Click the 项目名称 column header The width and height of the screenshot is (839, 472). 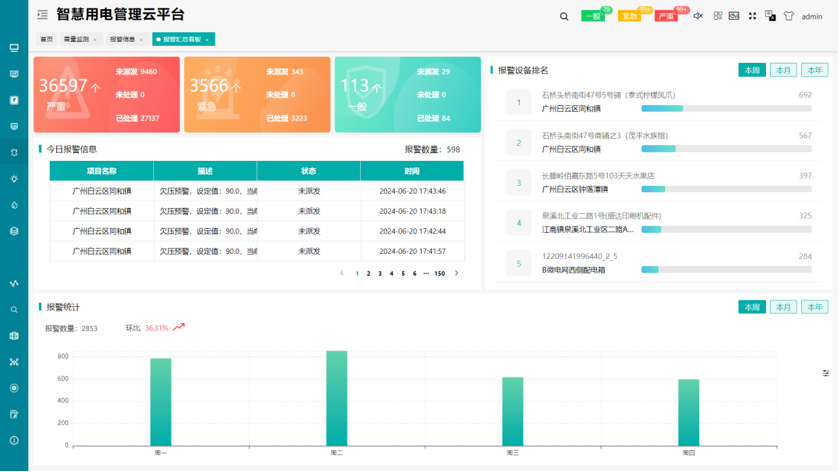(102, 171)
